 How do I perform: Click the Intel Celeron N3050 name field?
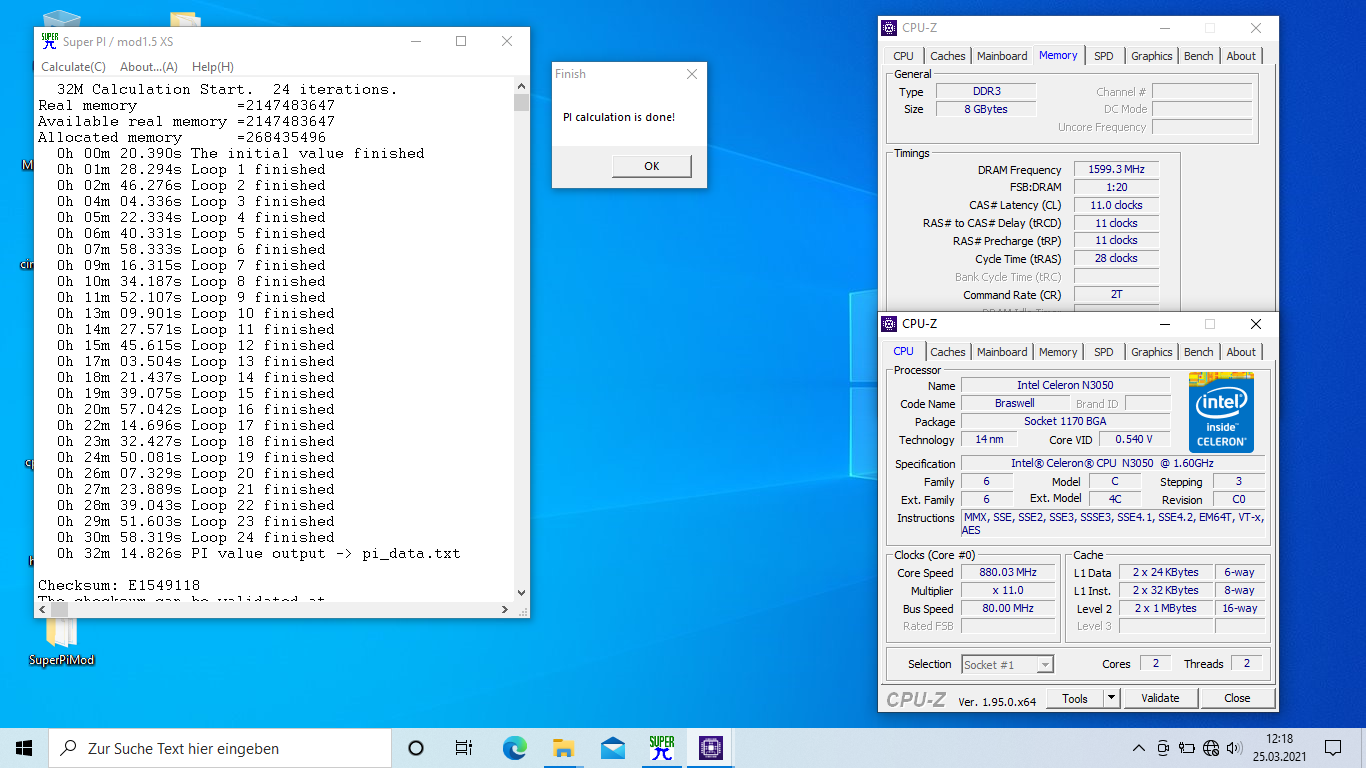pyautogui.click(x=1065, y=385)
